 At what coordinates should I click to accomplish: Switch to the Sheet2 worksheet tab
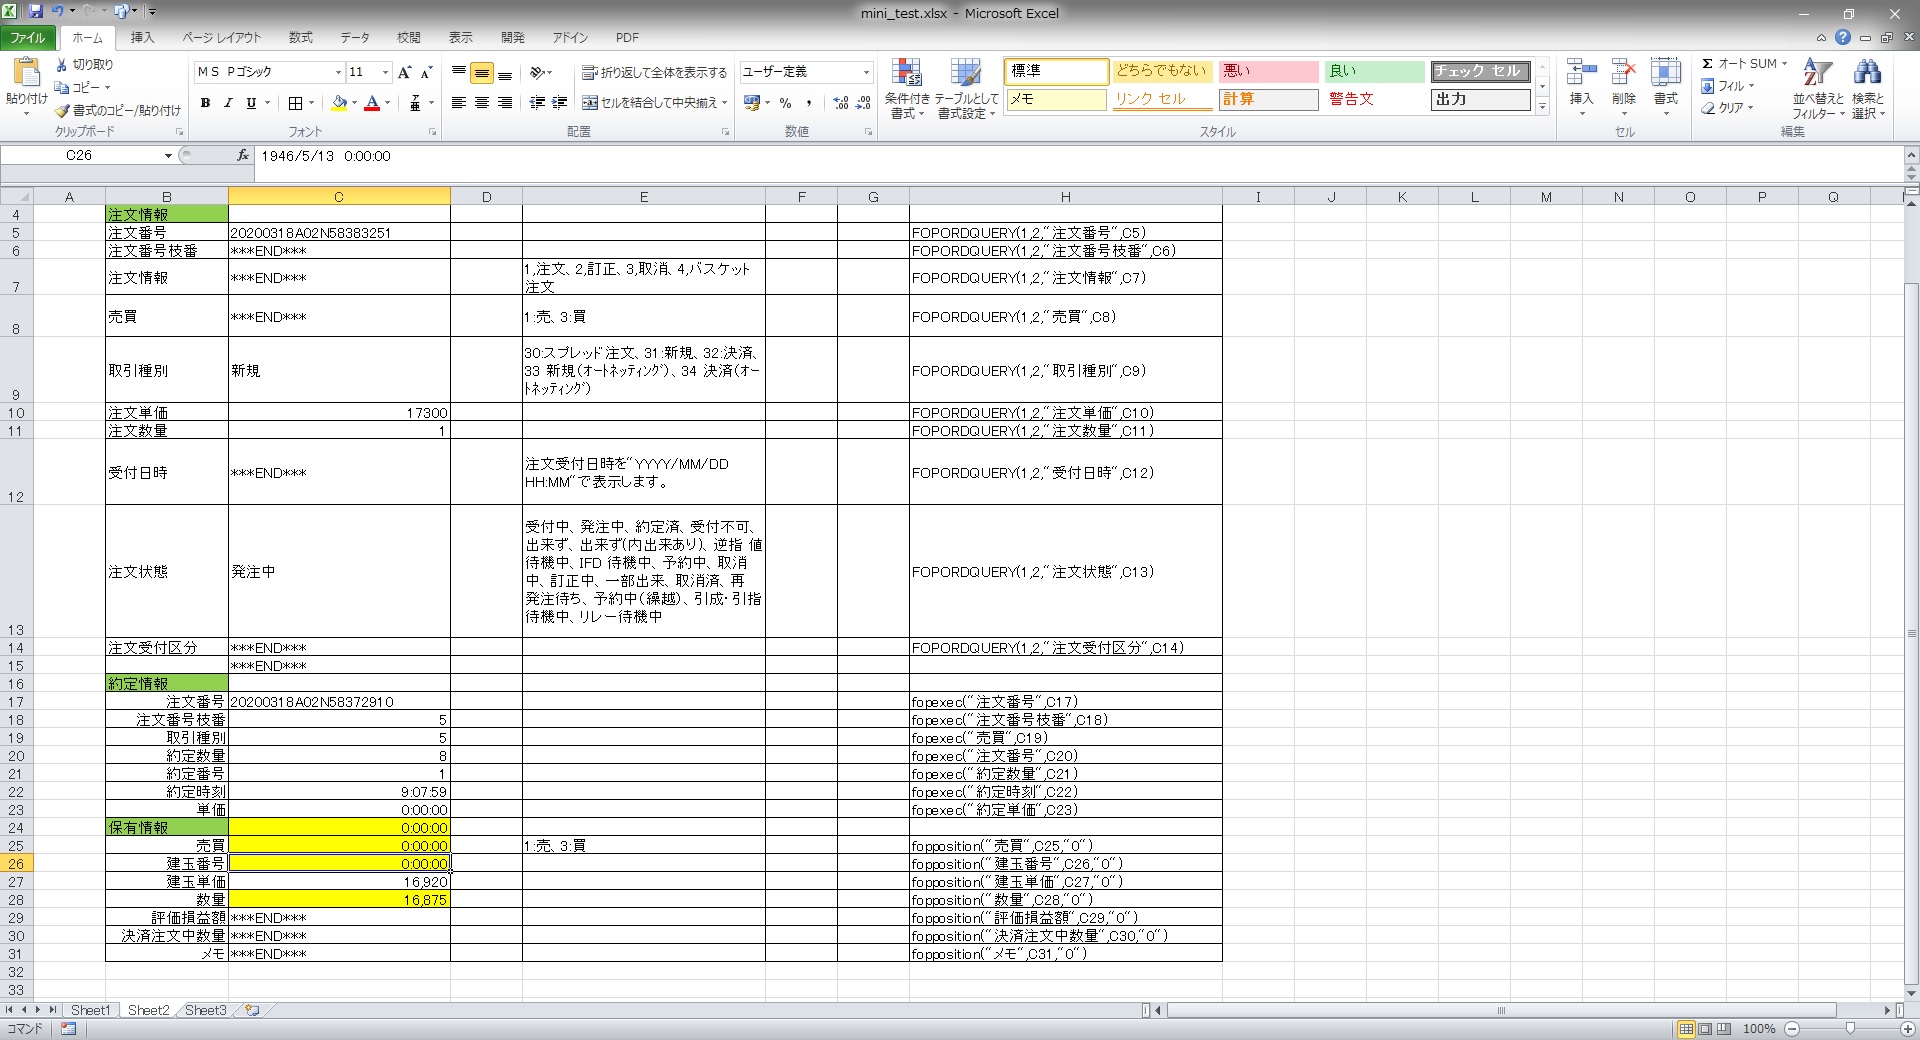148,1010
